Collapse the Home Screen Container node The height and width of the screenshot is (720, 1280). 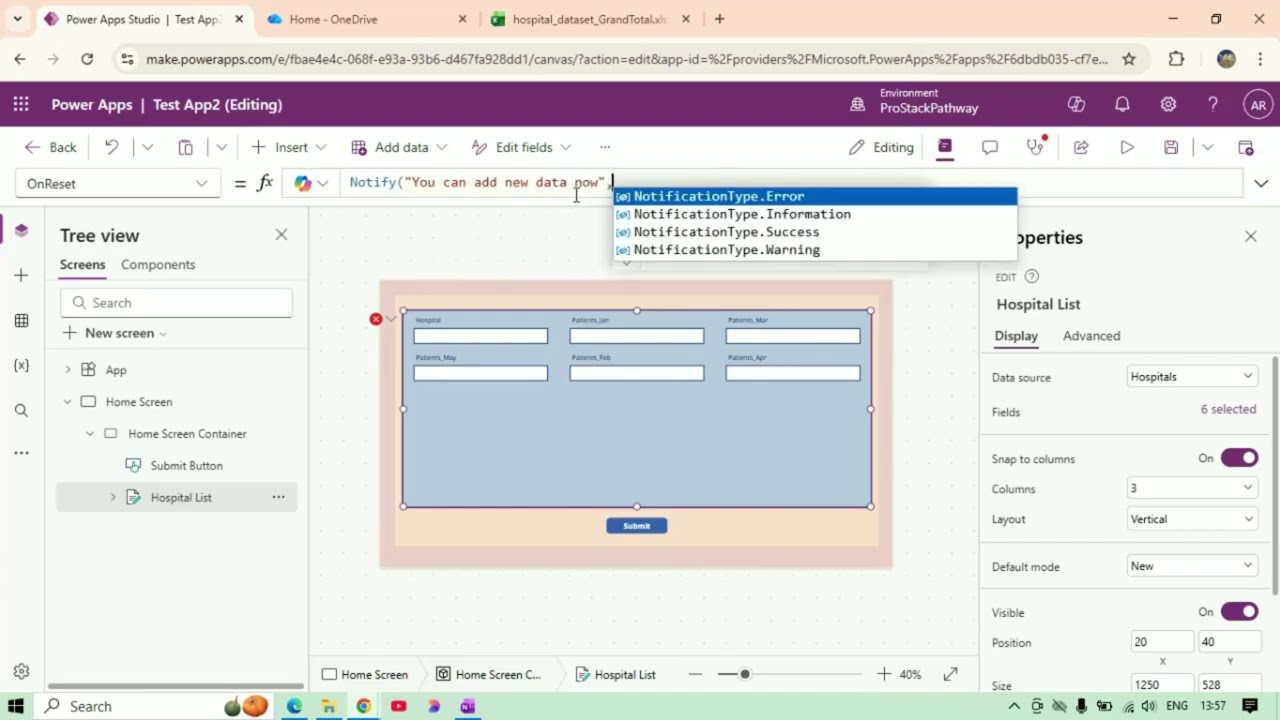tap(90, 434)
